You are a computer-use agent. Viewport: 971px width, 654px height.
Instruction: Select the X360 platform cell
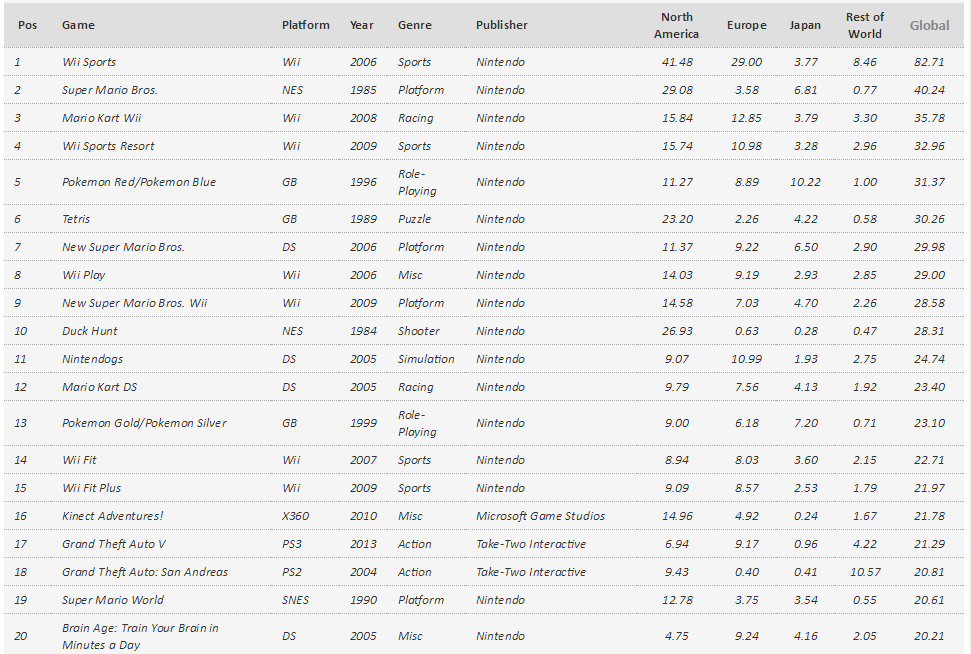click(x=295, y=516)
